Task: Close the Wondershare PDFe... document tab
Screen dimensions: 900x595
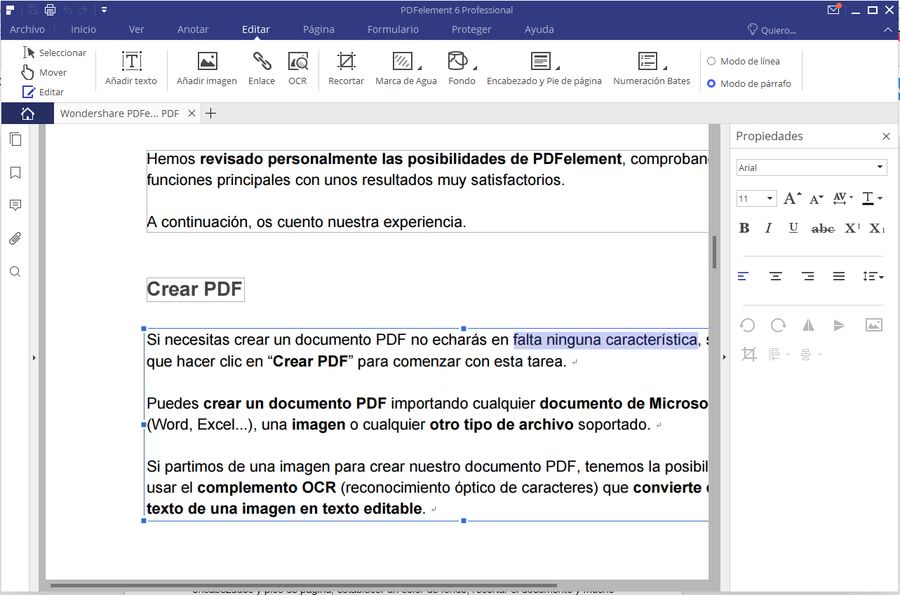Action: tap(192, 114)
